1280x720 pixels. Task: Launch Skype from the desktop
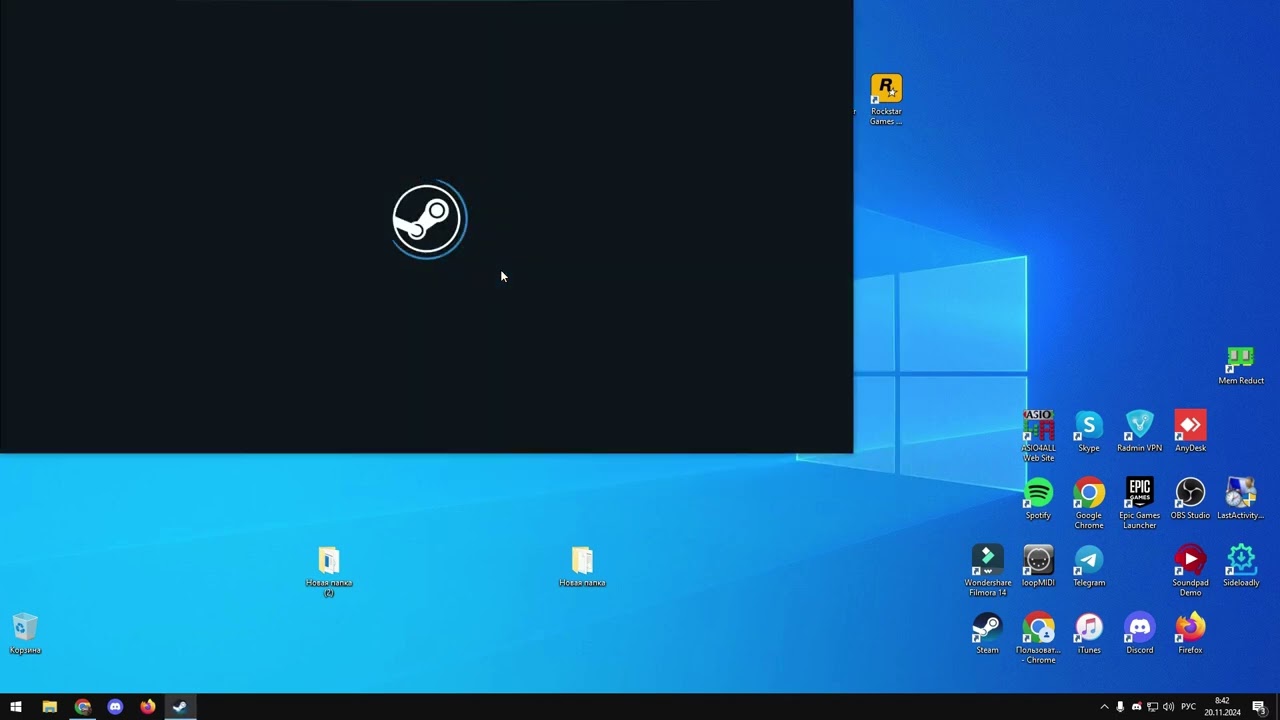pos(1089,431)
